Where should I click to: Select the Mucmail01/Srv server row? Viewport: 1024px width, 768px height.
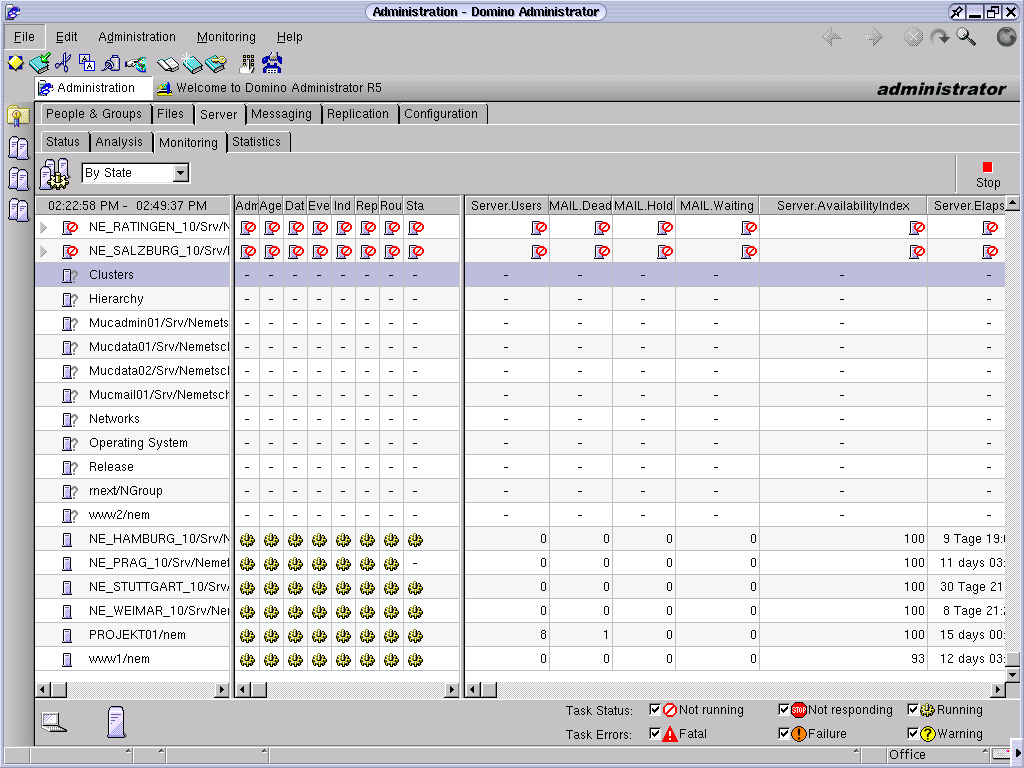133,395
